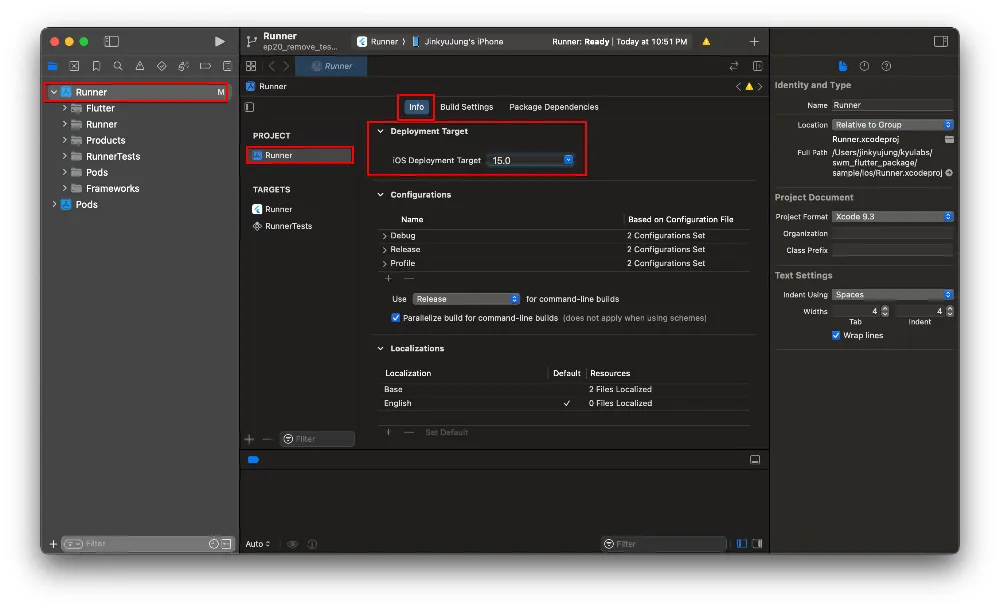Viewport: 1000px width, 608px height.
Task: Open the Find navigator magnifier icon
Action: point(118,66)
